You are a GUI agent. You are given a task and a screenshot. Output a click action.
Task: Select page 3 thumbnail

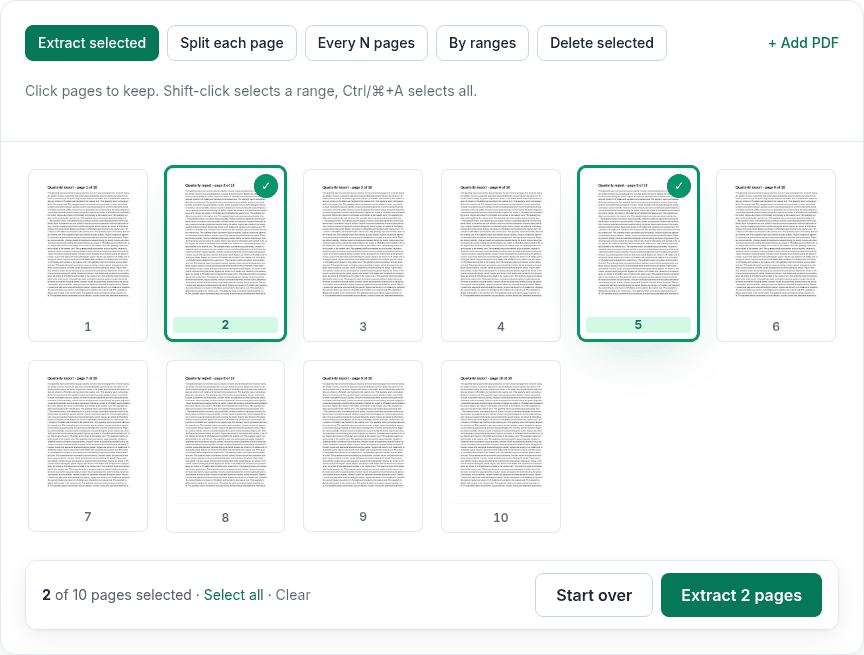[x=363, y=255]
